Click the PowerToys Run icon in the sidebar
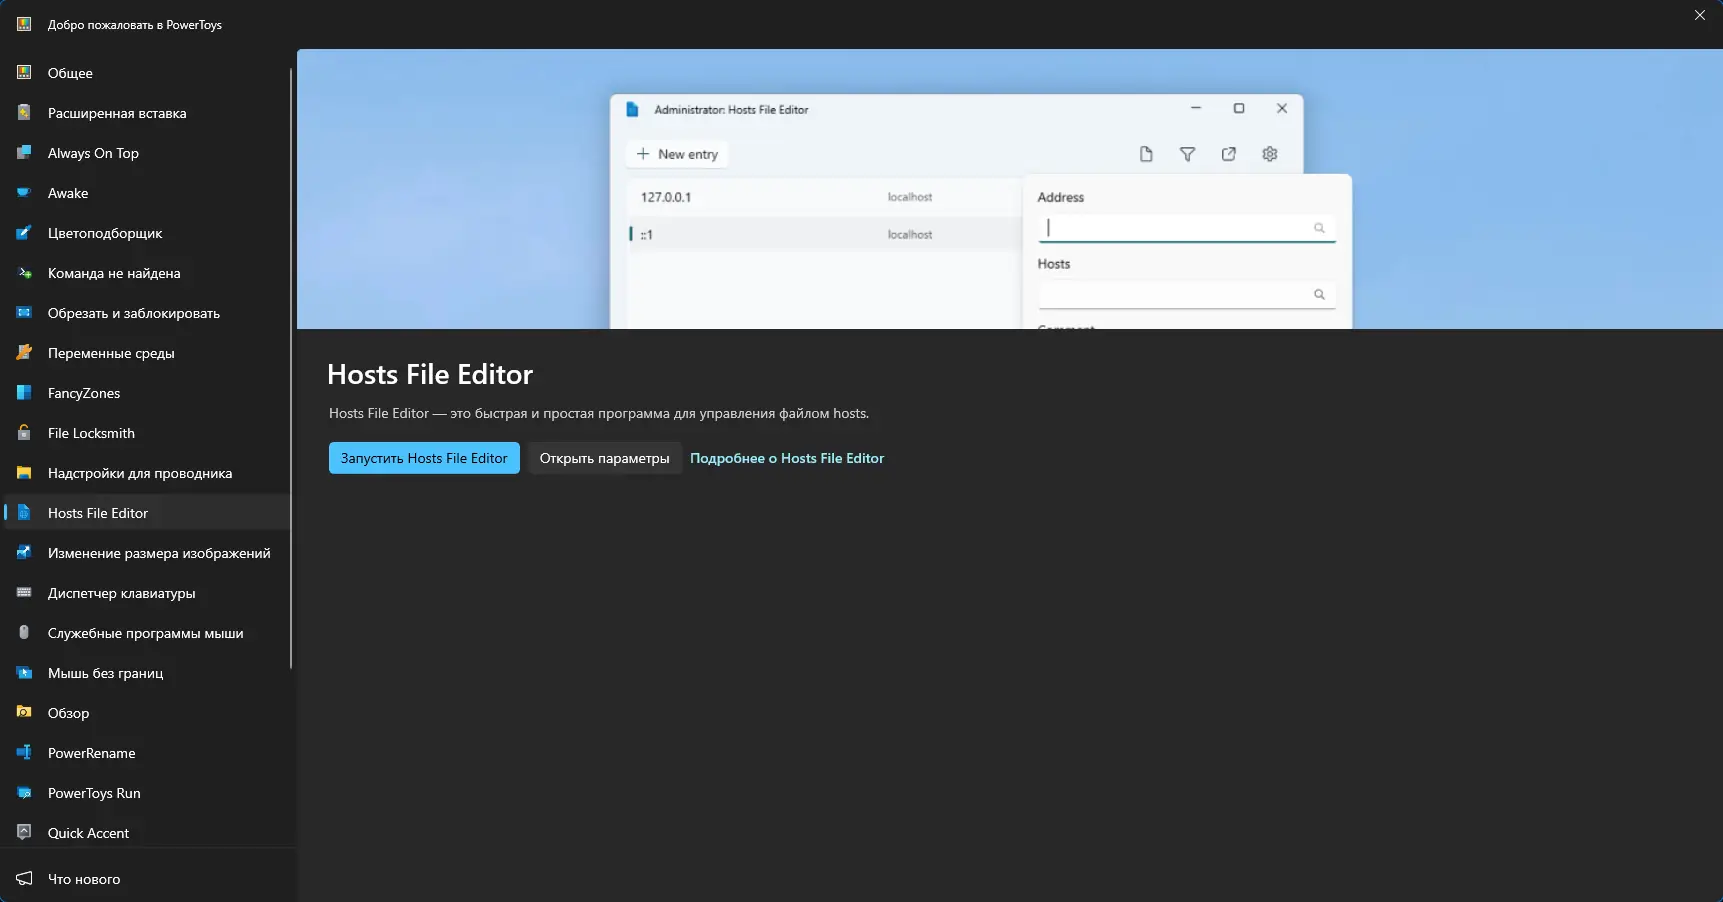This screenshot has height=902, width=1723. pyautogui.click(x=24, y=793)
